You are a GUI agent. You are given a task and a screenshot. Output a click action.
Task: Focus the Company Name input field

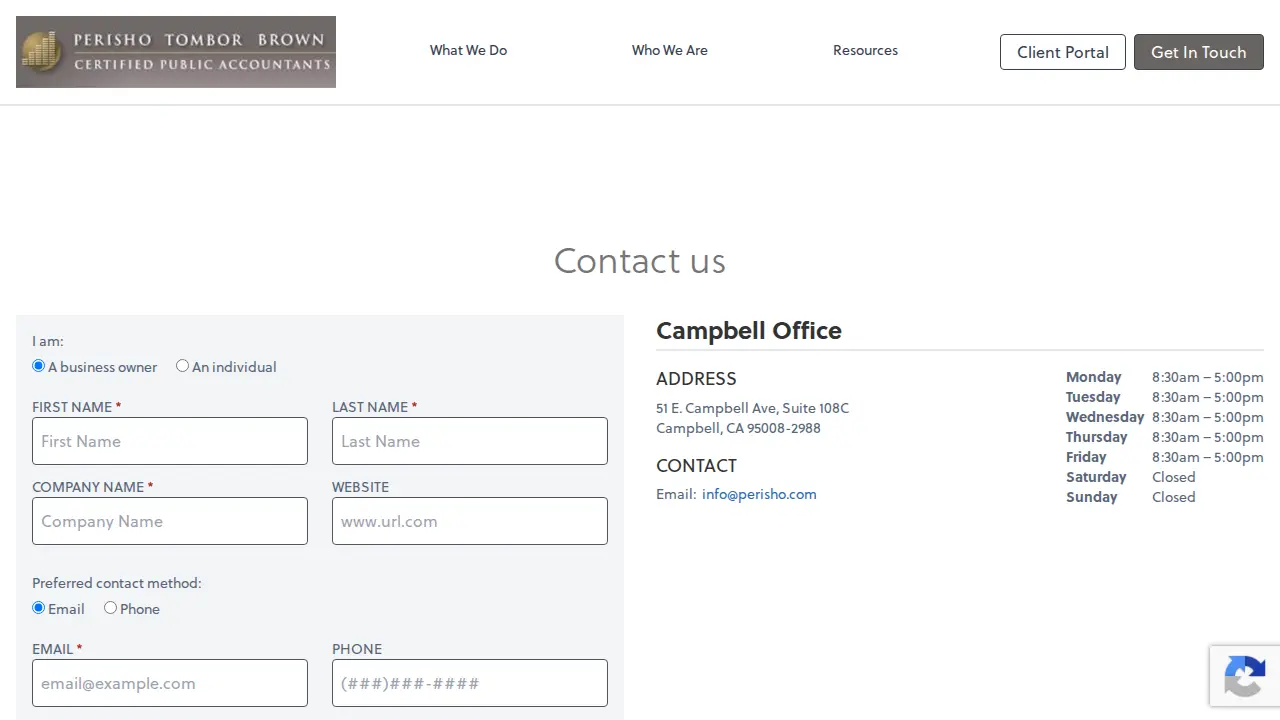(170, 521)
